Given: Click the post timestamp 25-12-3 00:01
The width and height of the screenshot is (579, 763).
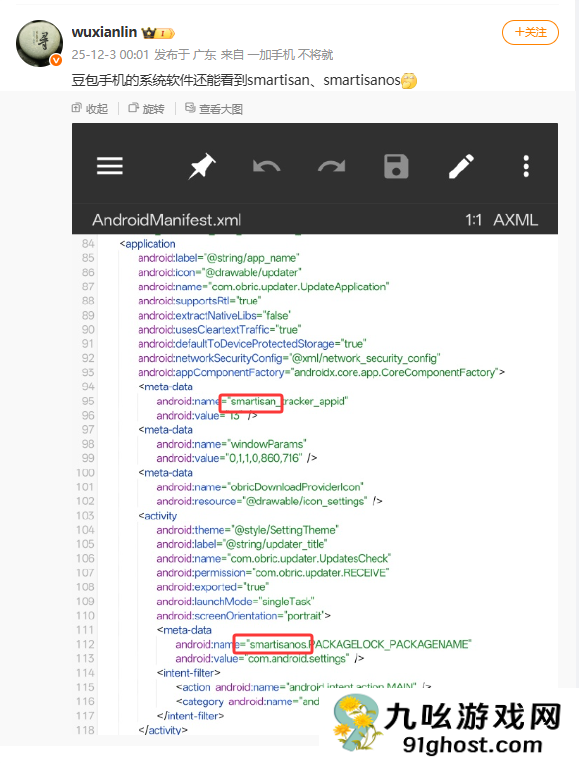Looking at the screenshot, I should pyautogui.click(x=110, y=54).
